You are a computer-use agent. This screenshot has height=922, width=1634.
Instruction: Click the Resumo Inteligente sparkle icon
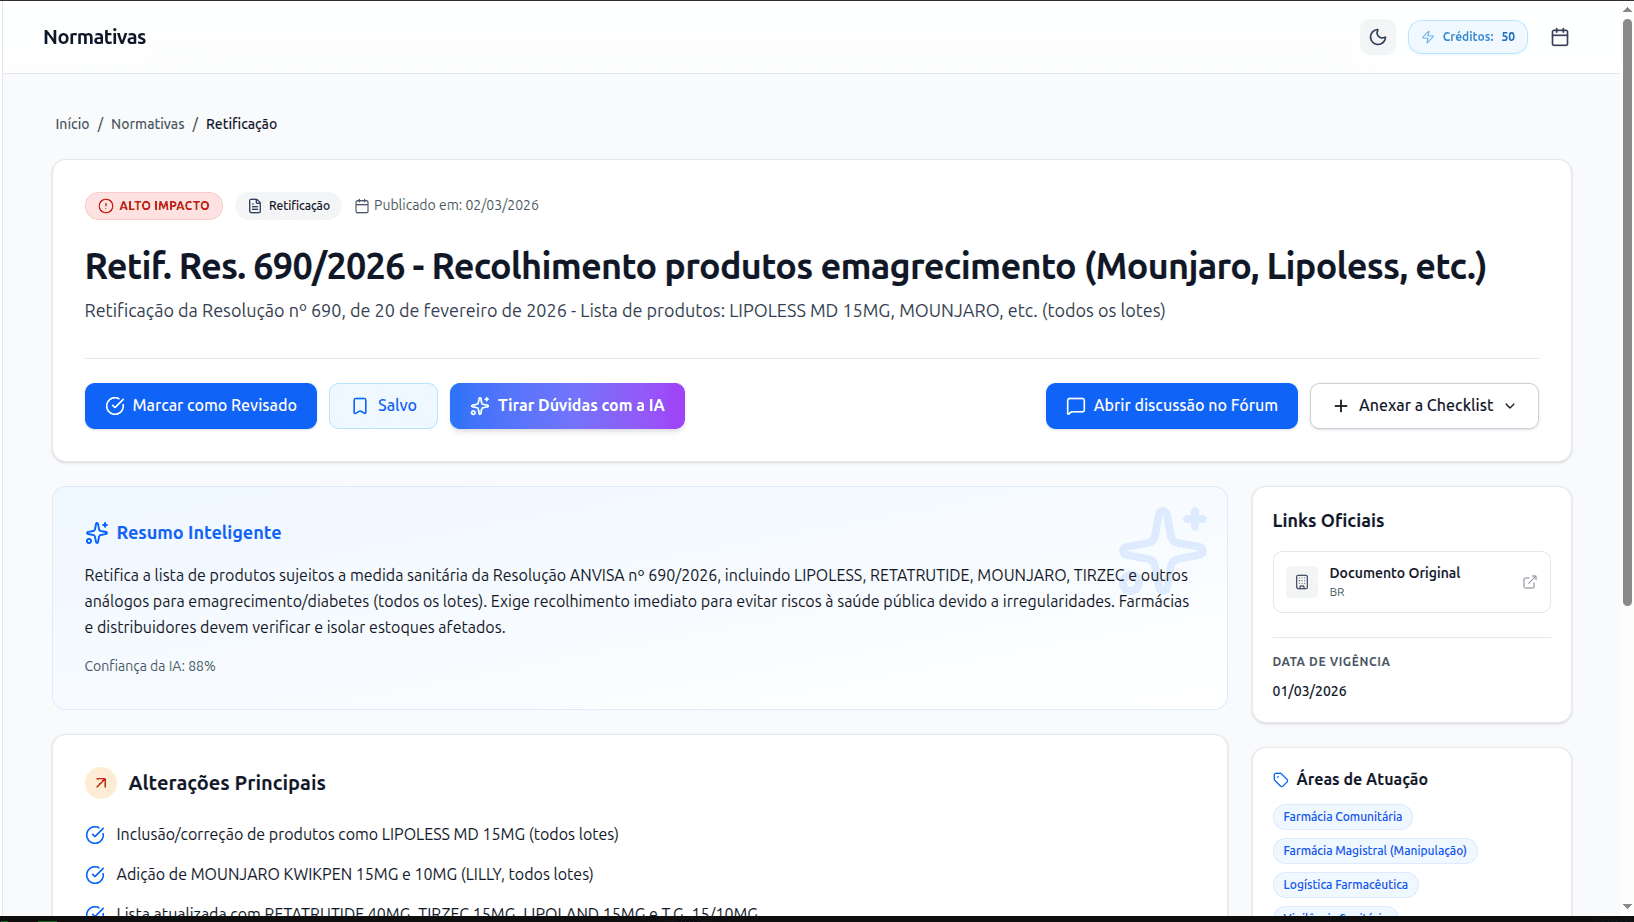point(97,533)
